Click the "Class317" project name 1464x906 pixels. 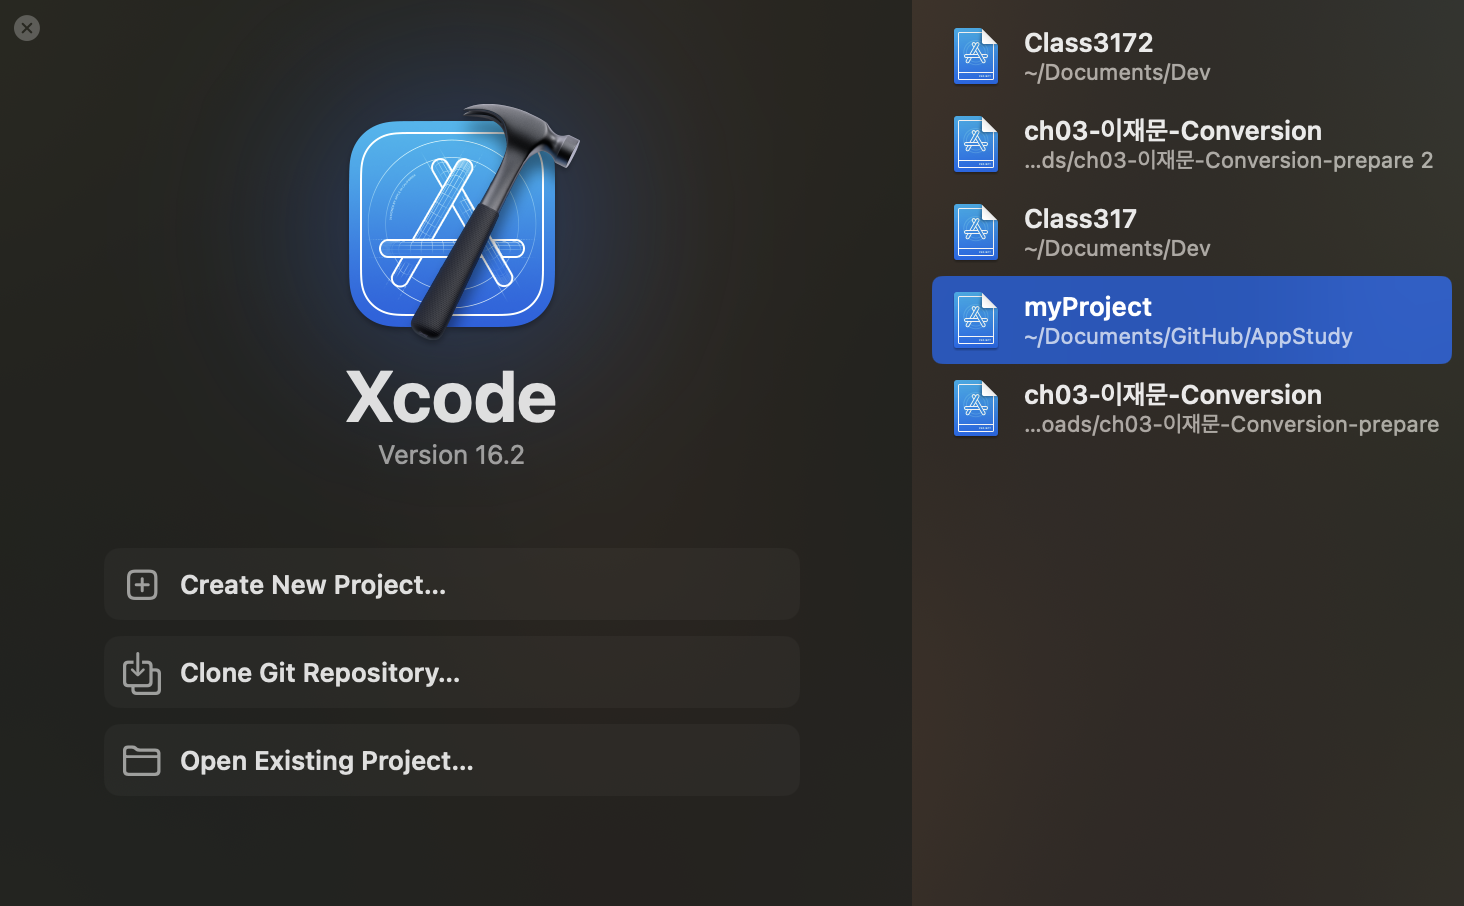click(1080, 219)
